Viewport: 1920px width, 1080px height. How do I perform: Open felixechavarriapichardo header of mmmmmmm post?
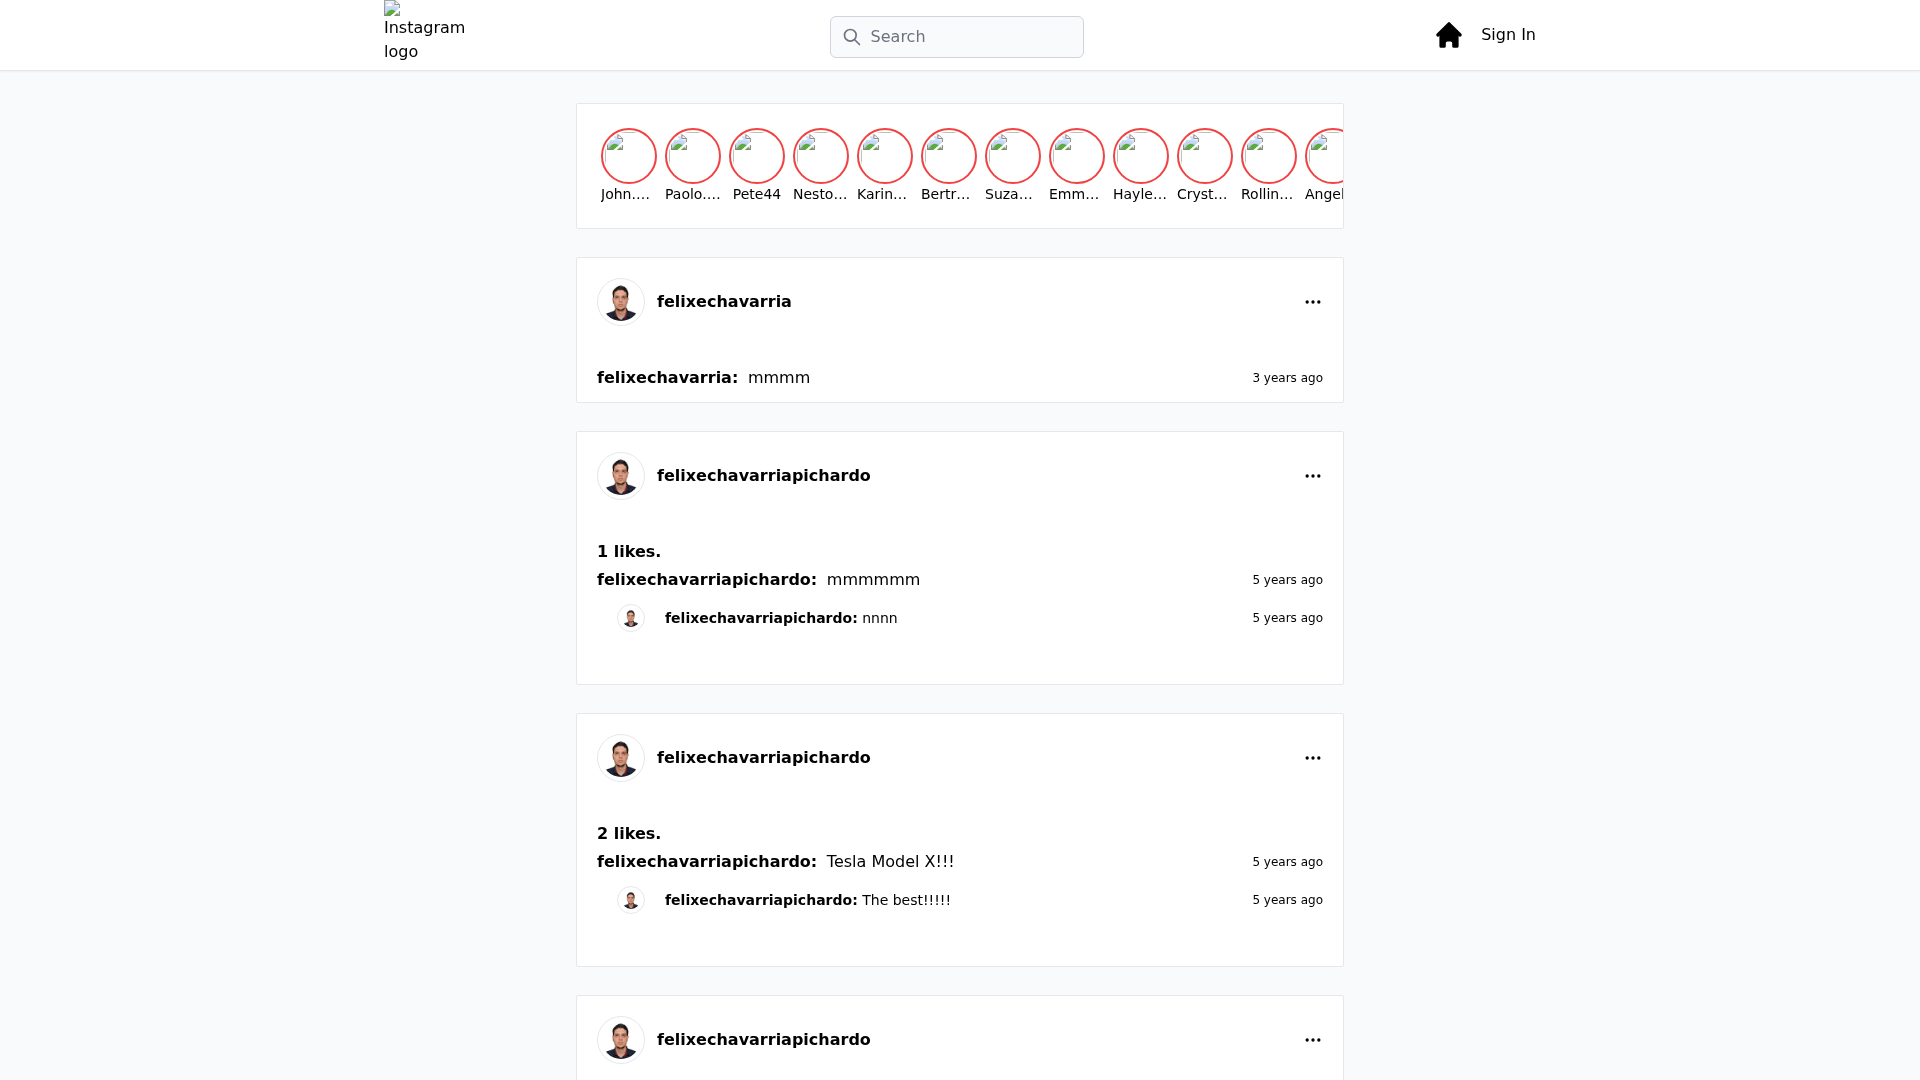click(x=764, y=476)
